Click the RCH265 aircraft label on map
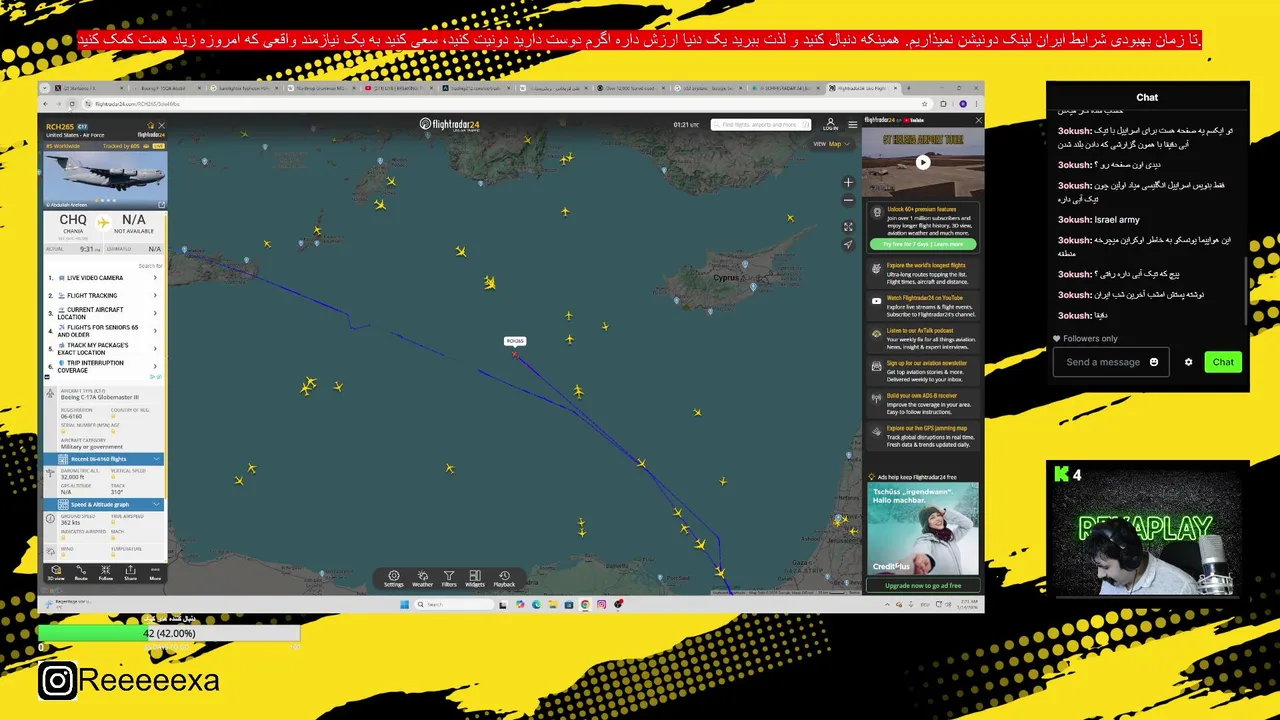The image size is (1280, 720). coord(515,341)
